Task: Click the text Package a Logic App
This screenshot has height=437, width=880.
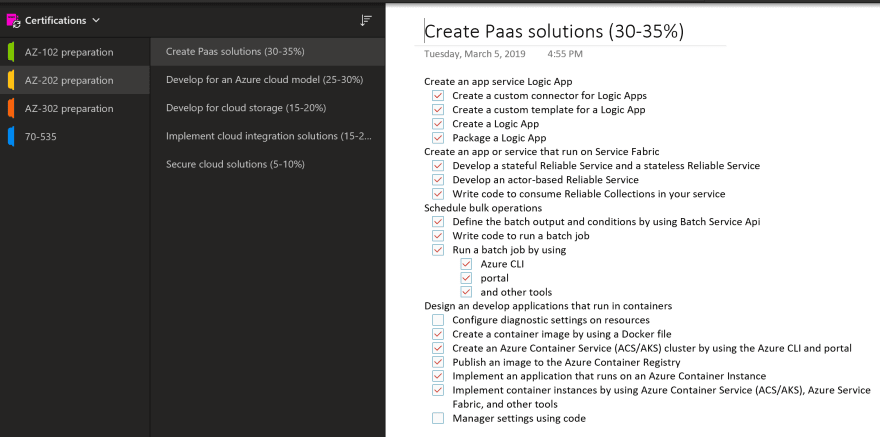Action: [x=499, y=137]
